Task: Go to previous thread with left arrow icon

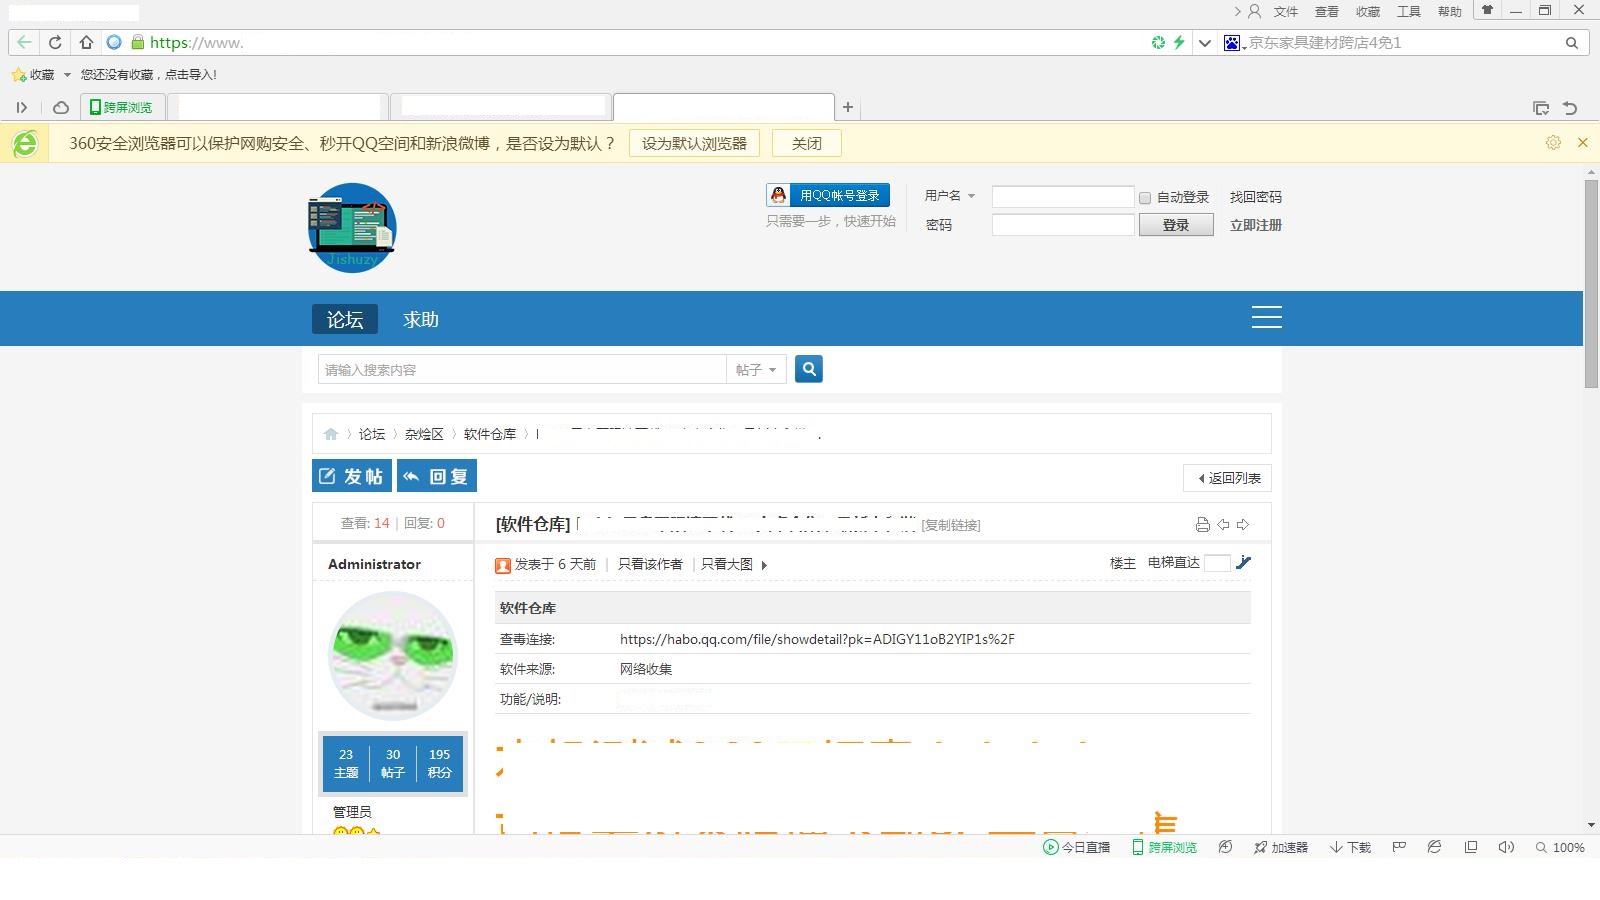Action: coord(1223,524)
